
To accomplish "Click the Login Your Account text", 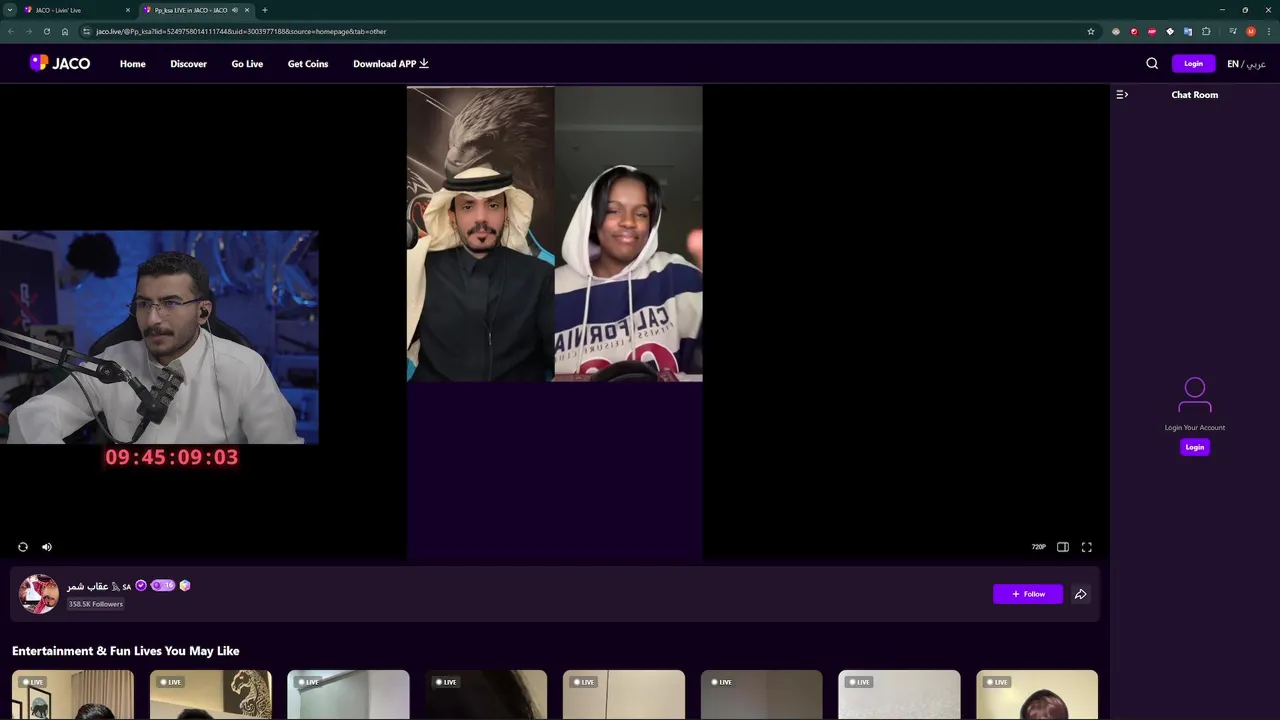I will click(1195, 428).
